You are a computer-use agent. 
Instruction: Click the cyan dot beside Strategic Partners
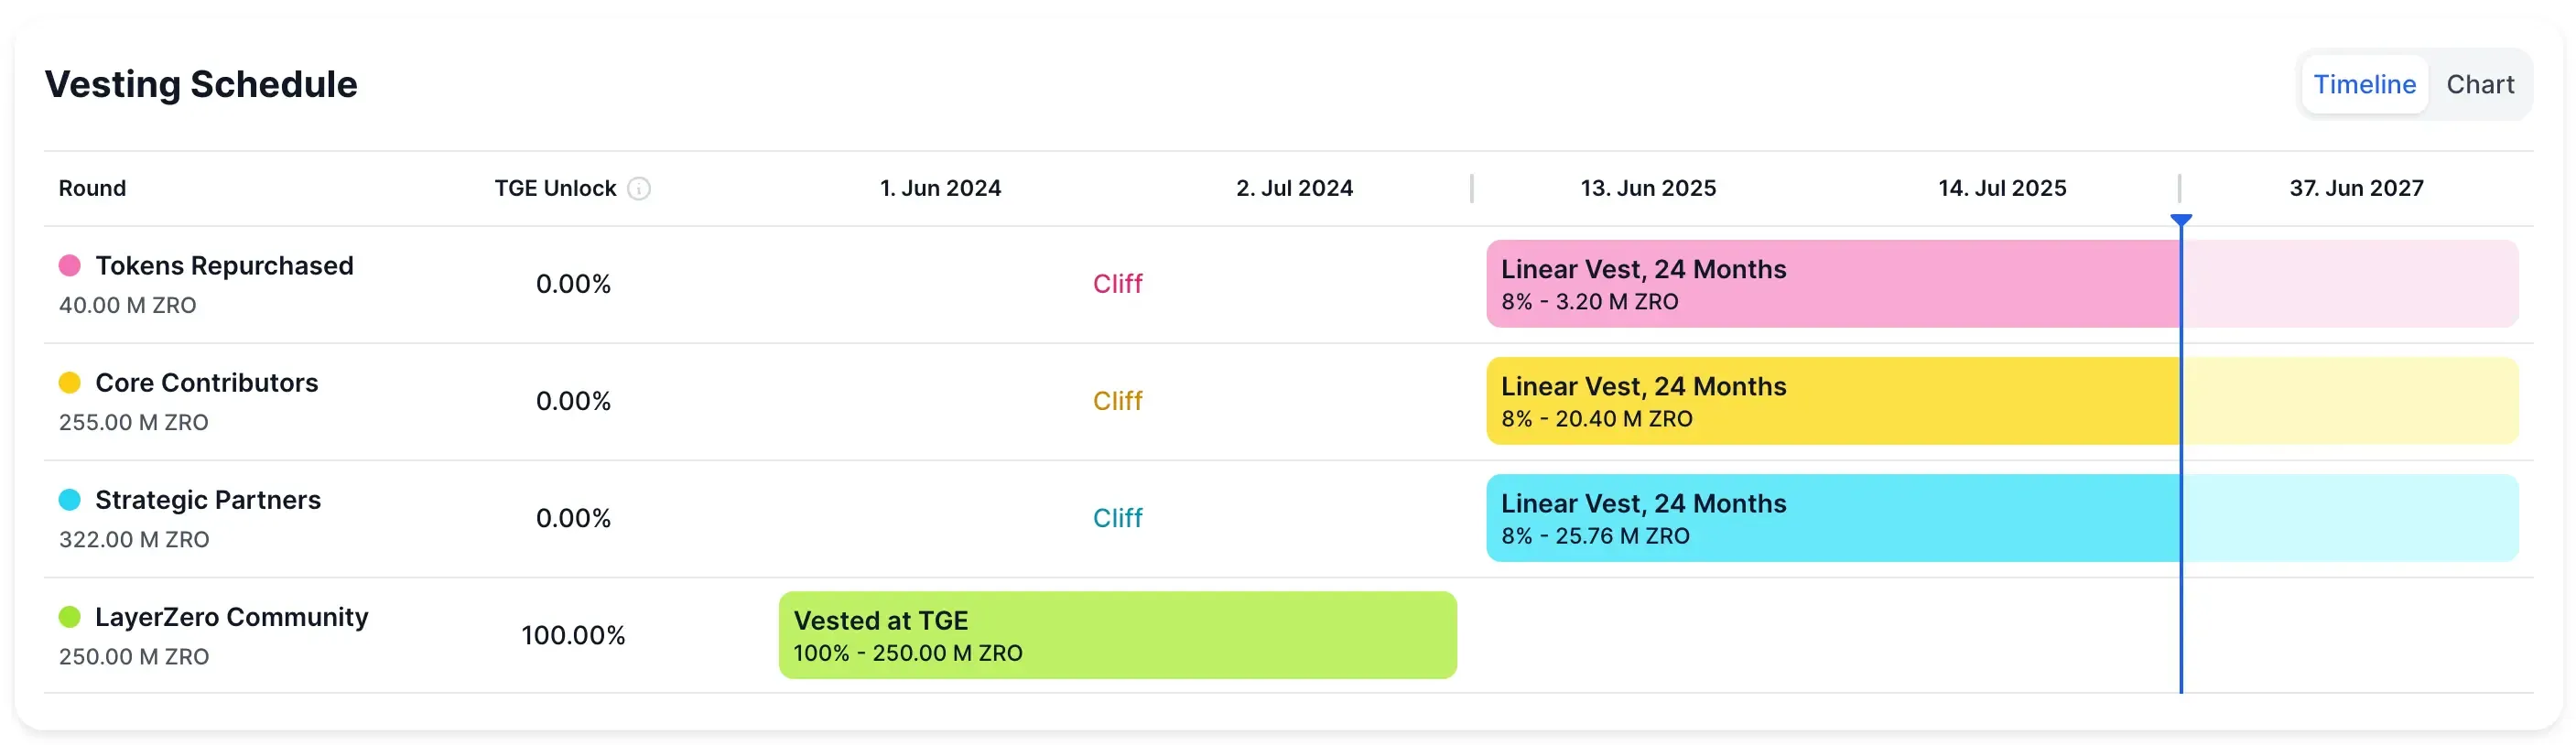[x=68, y=498]
